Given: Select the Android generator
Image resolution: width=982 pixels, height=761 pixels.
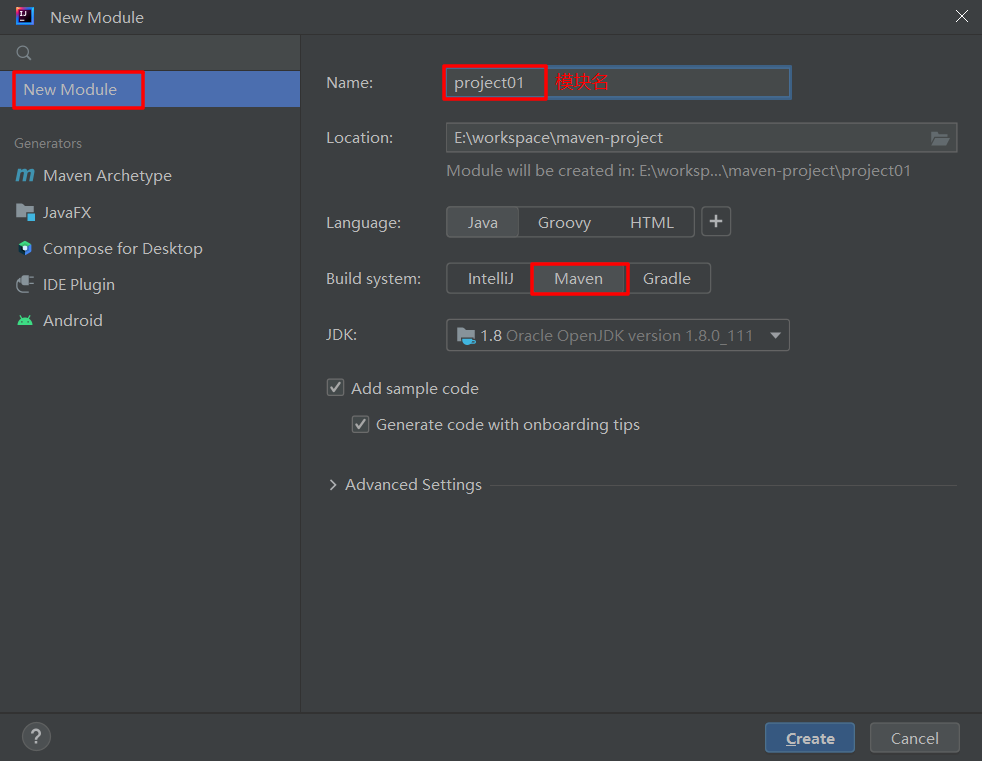Looking at the screenshot, I should coord(73,320).
